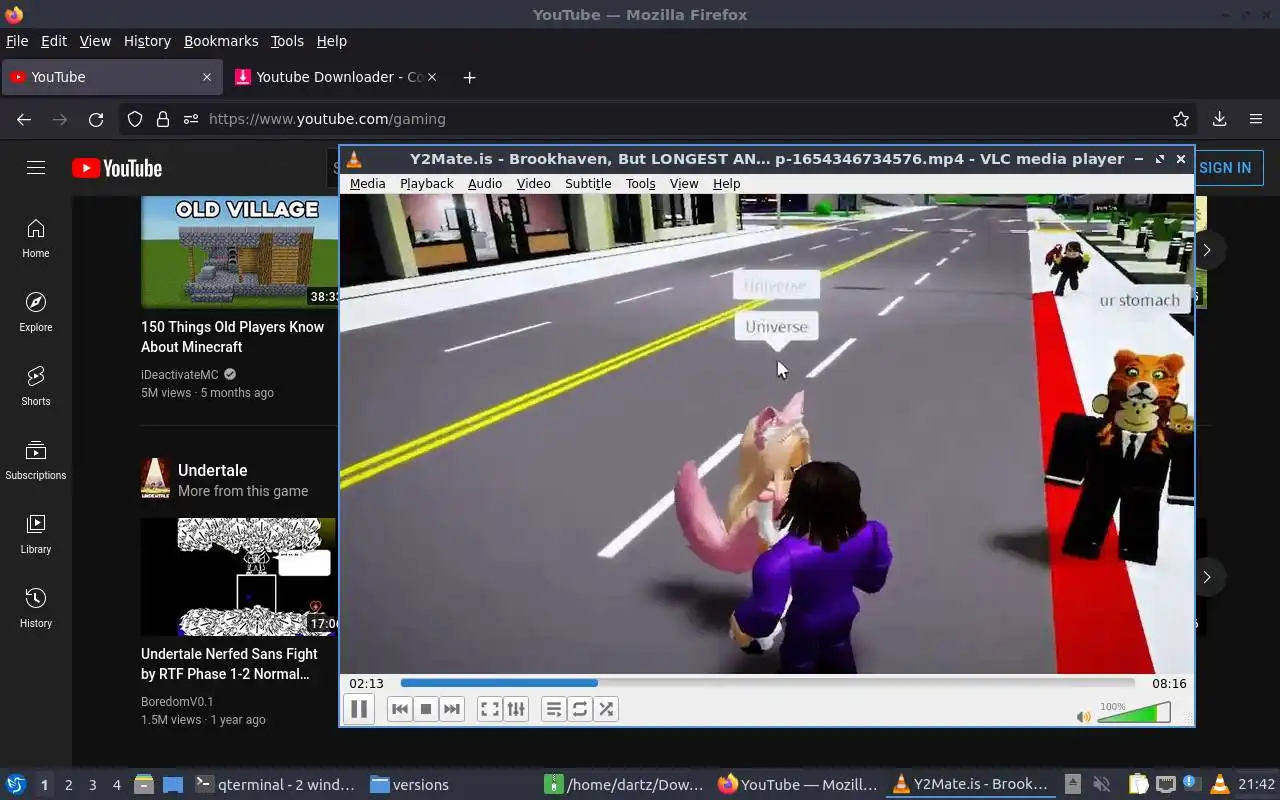Open the tracking protection shield icon
The width and height of the screenshot is (1280, 800).
pyautogui.click(x=135, y=119)
